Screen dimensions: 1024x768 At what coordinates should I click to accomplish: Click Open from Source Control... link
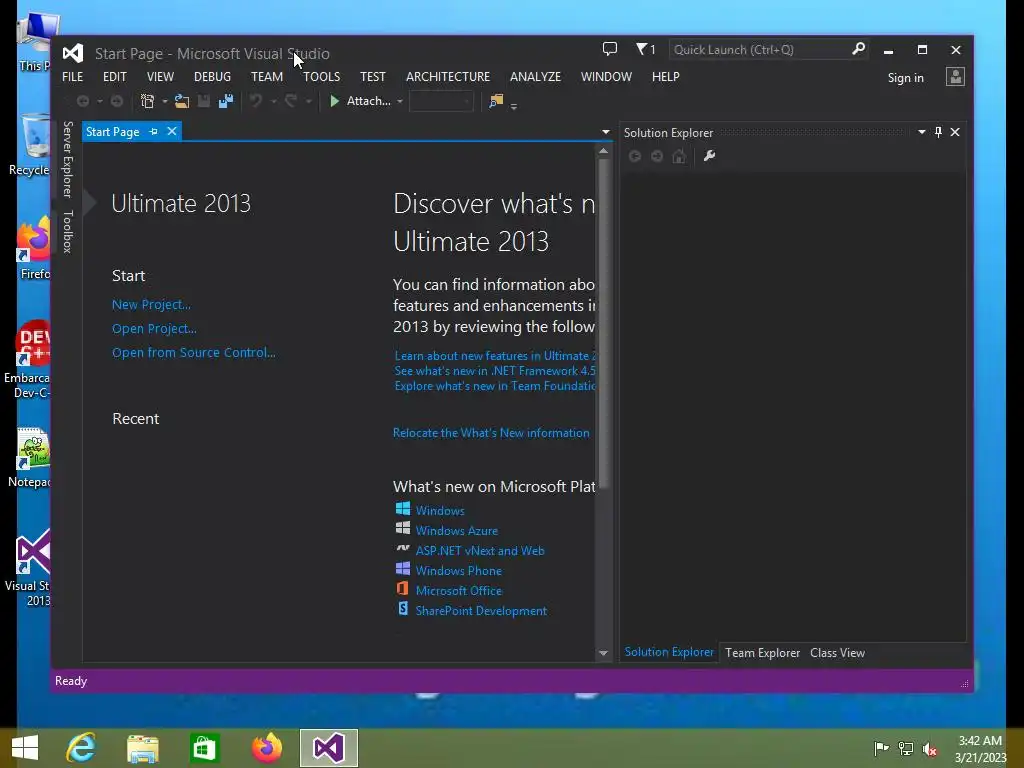(193, 352)
